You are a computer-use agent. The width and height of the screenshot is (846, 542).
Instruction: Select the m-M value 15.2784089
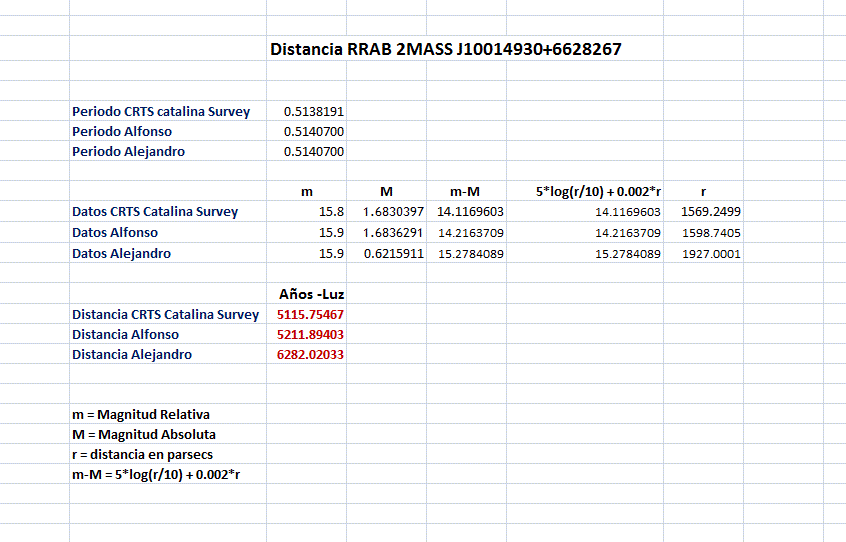point(470,254)
